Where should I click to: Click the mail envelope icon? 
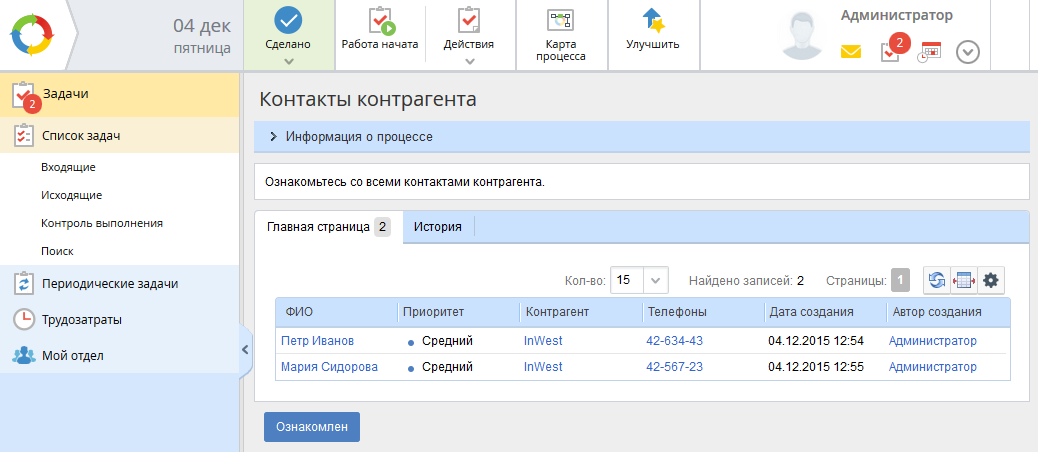click(851, 52)
